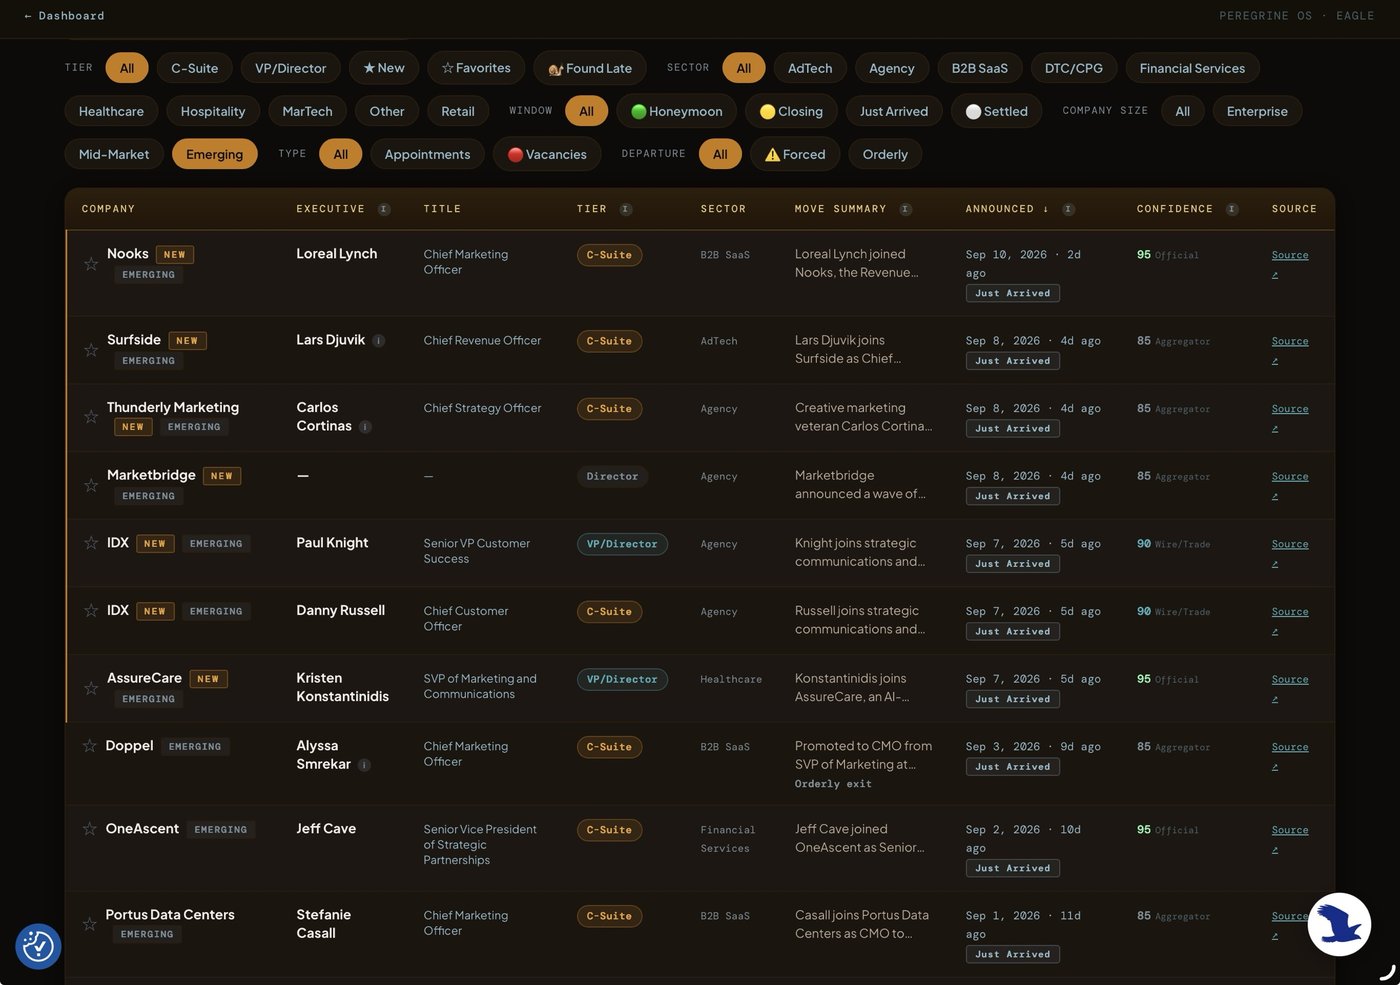
Task: Favorite OneAscent using its star
Action: point(90,829)
